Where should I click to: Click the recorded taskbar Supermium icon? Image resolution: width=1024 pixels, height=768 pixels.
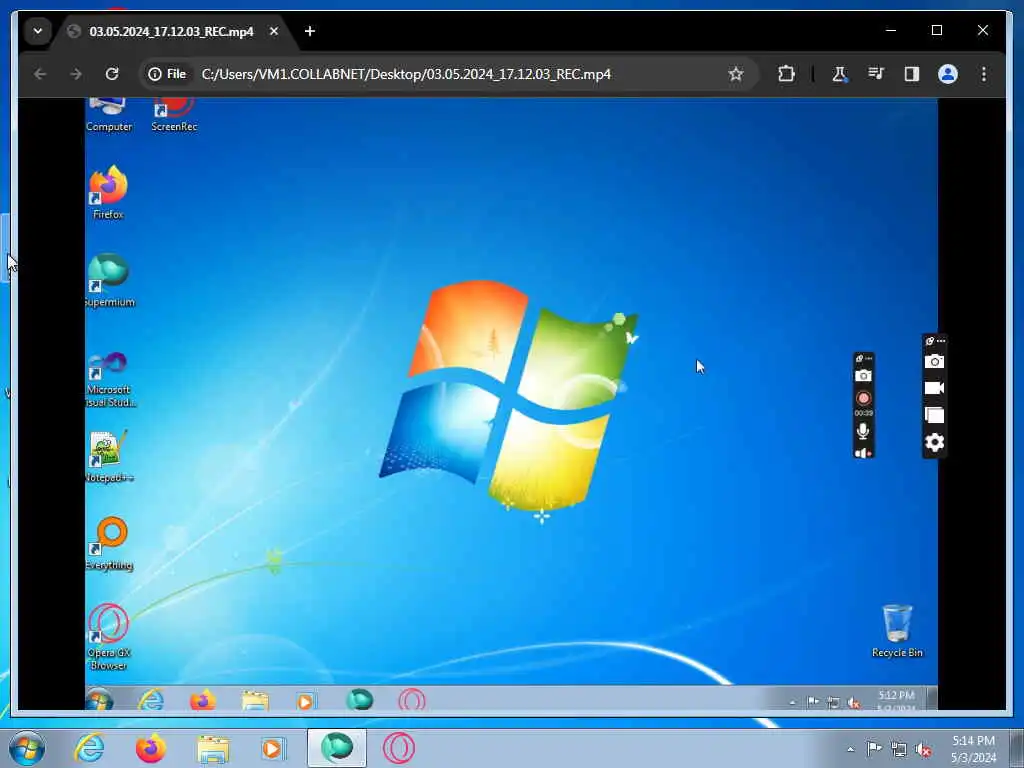click(359, 699)
